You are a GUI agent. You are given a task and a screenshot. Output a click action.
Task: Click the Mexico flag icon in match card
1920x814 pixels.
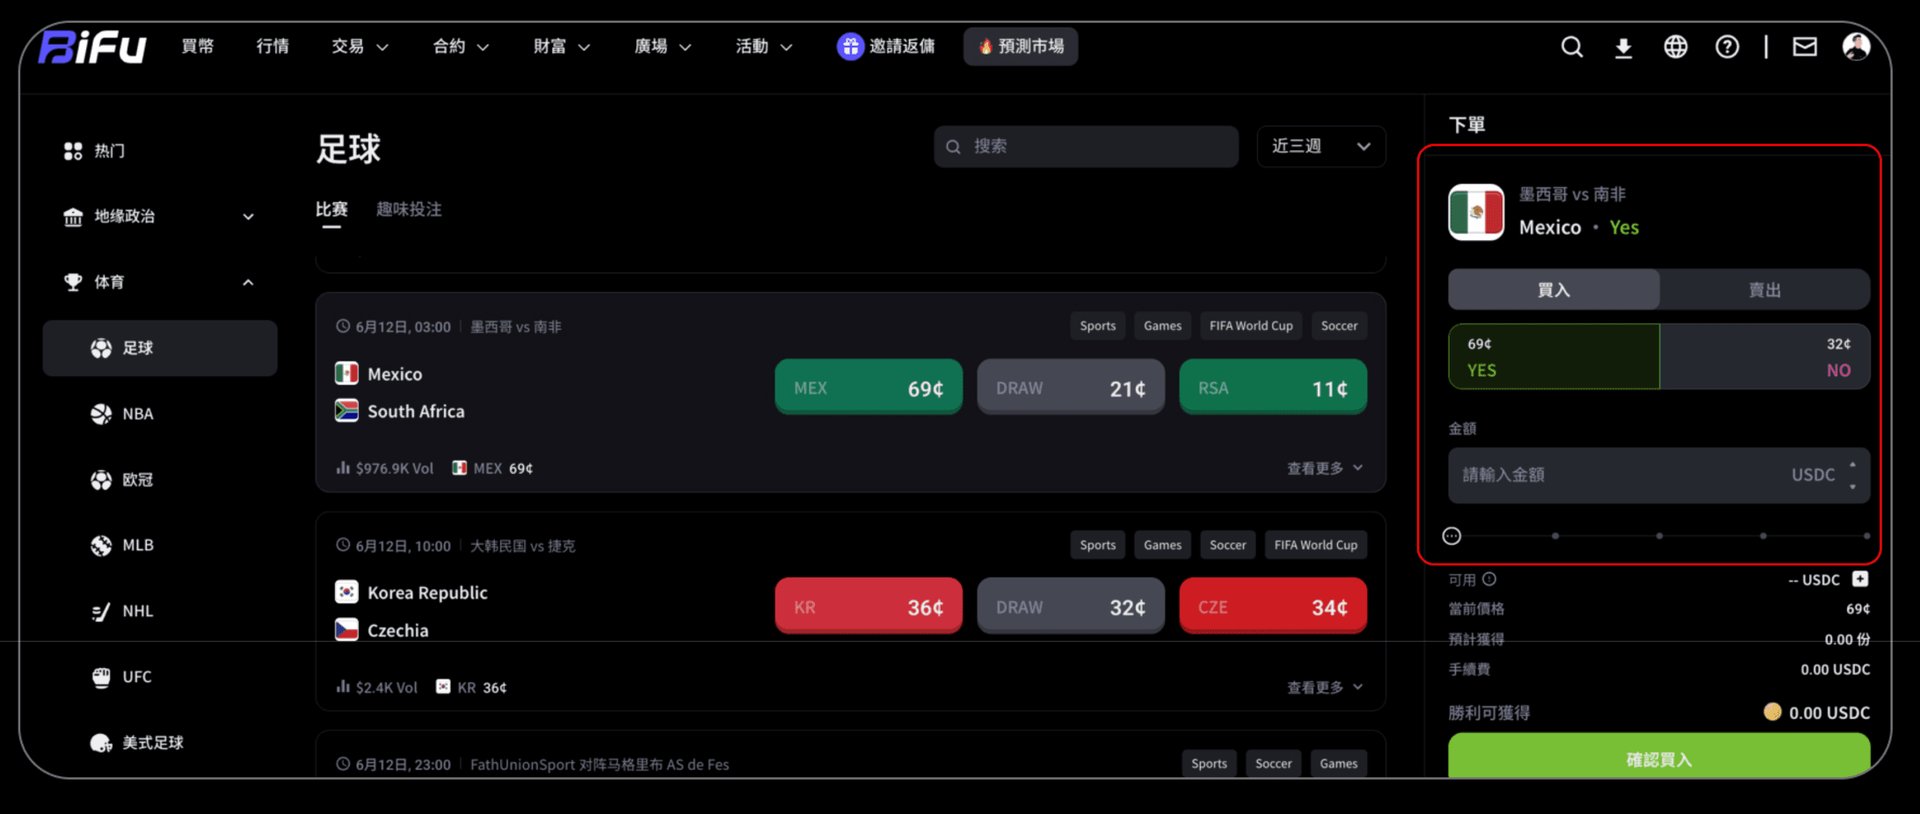point(347,373)
